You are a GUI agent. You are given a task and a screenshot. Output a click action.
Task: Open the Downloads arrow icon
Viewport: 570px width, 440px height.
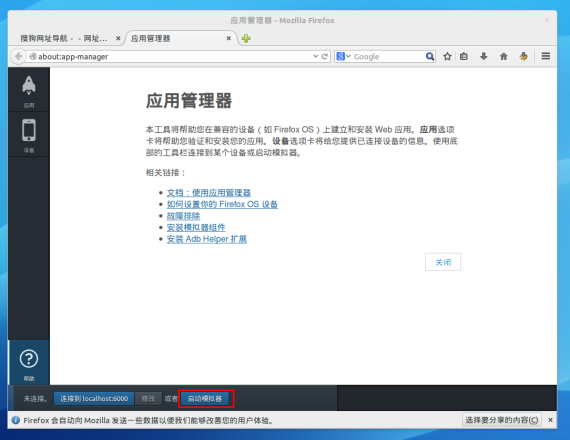(483, 56)
